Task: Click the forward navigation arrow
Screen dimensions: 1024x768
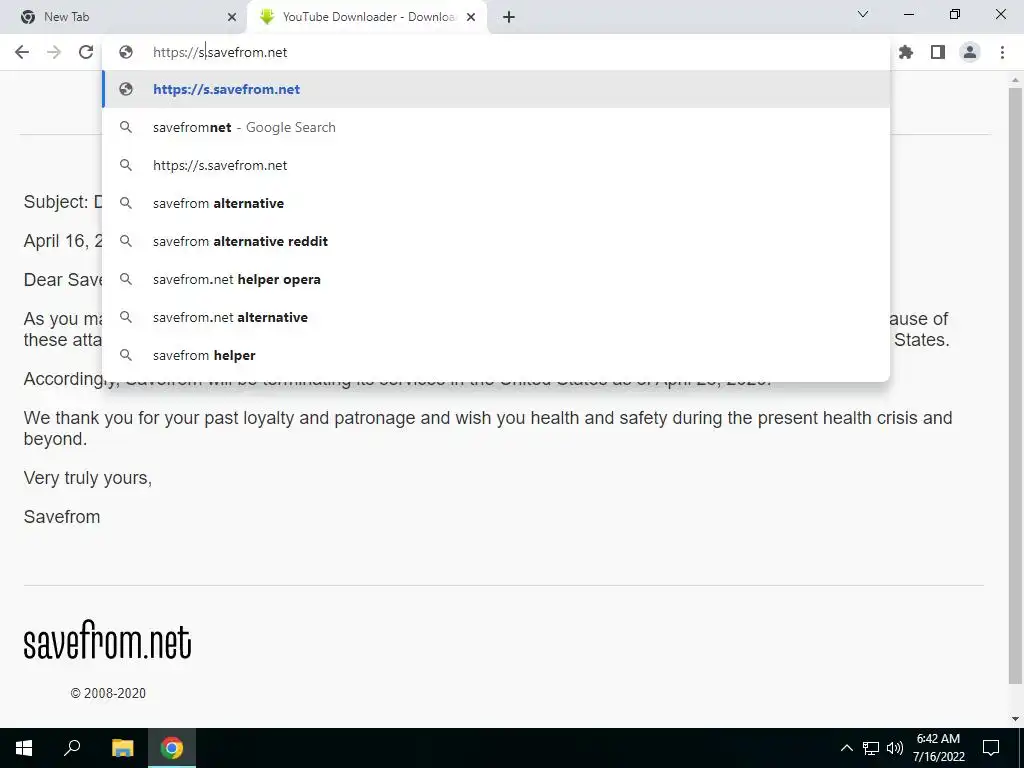Action: [x=54, y=52]
